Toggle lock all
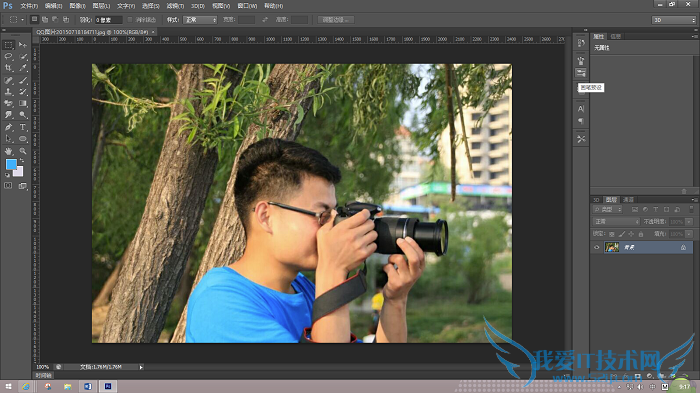Screen dimensions: 700x393 641,234
